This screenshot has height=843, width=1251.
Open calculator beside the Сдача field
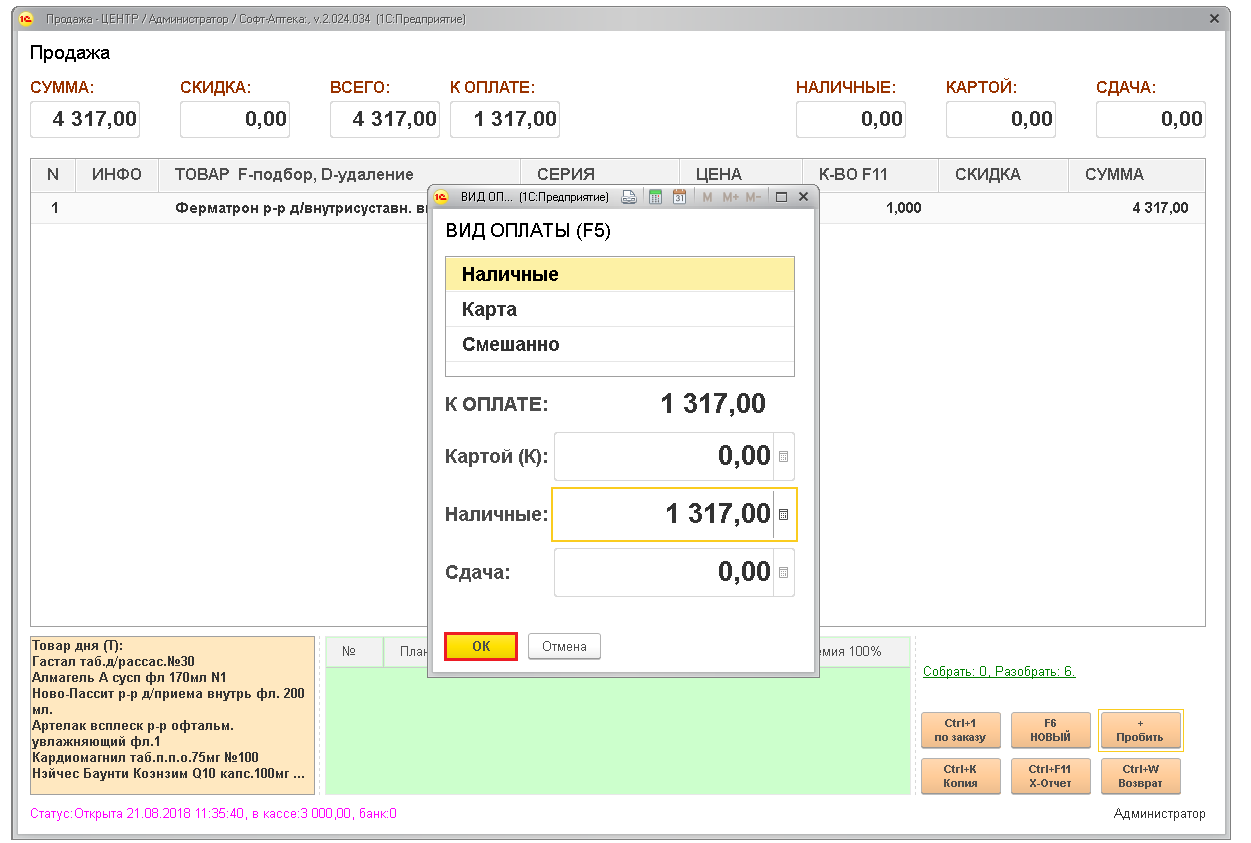(783, 573)
